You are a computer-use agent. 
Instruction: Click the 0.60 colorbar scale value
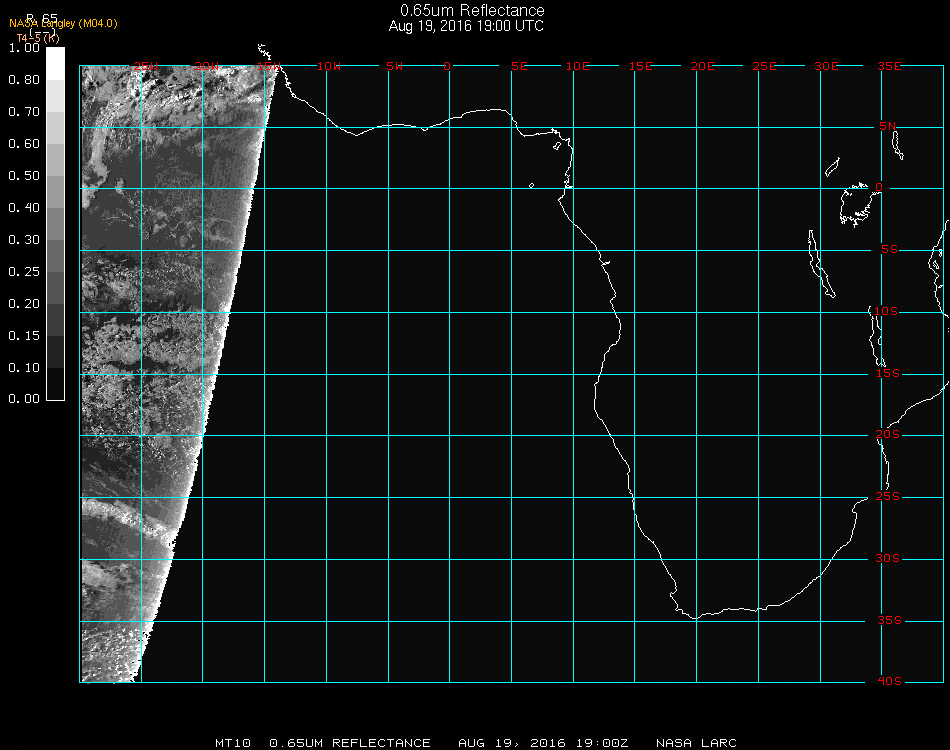pos(24,144)
